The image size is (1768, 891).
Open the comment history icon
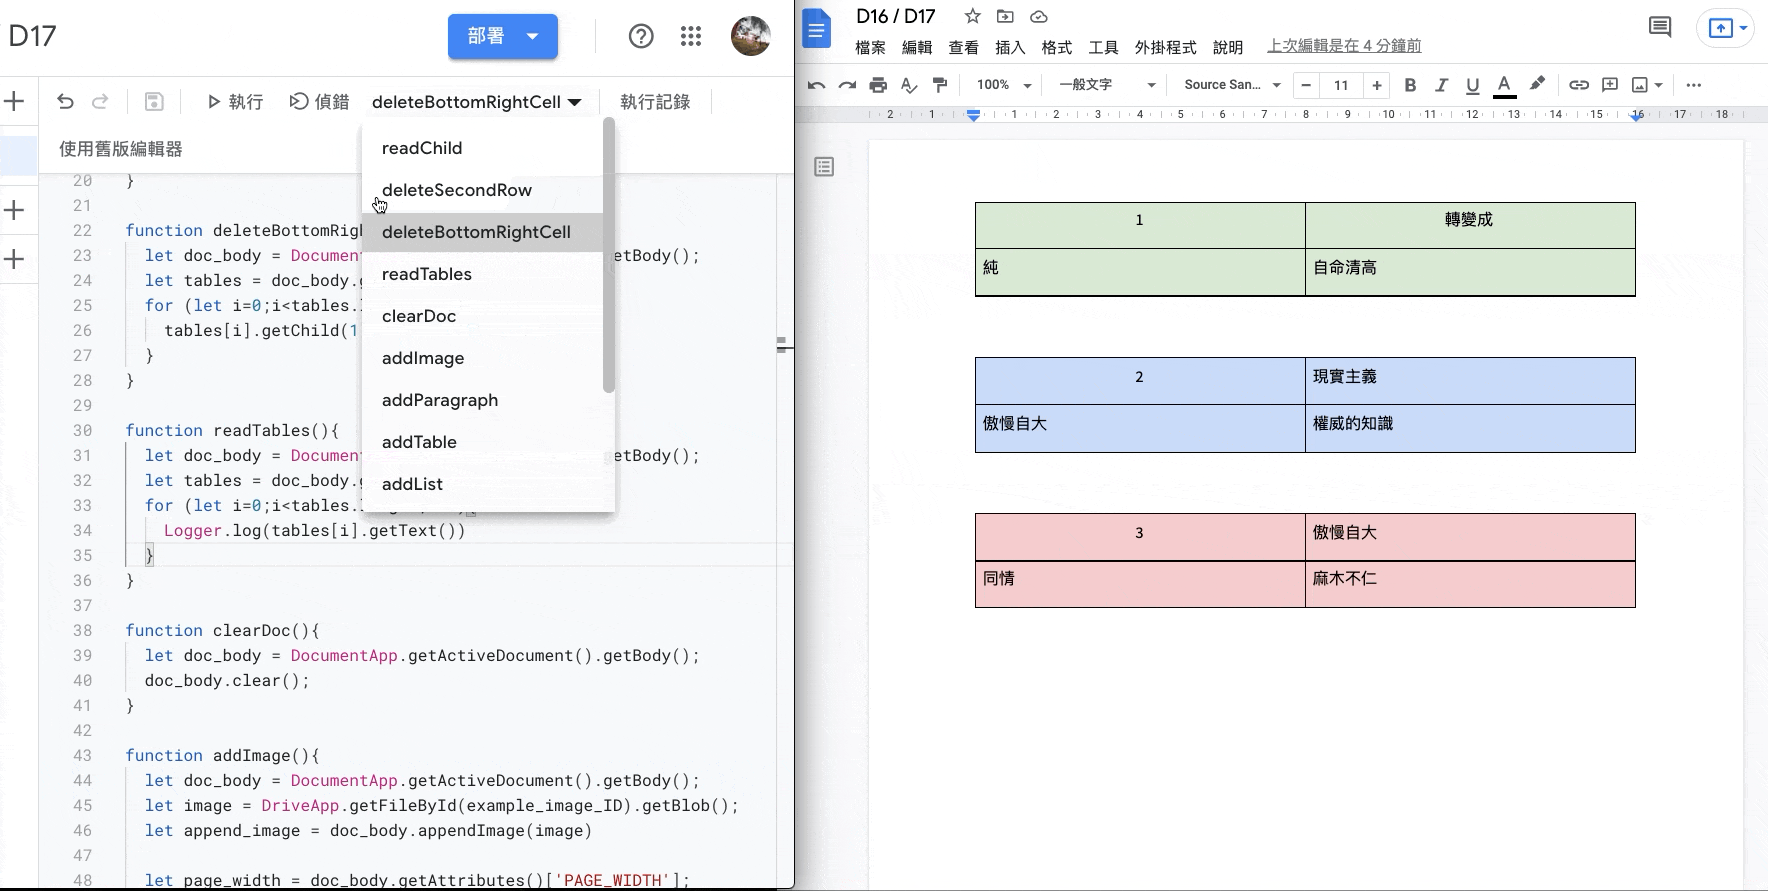click(x=1660, y=28)
